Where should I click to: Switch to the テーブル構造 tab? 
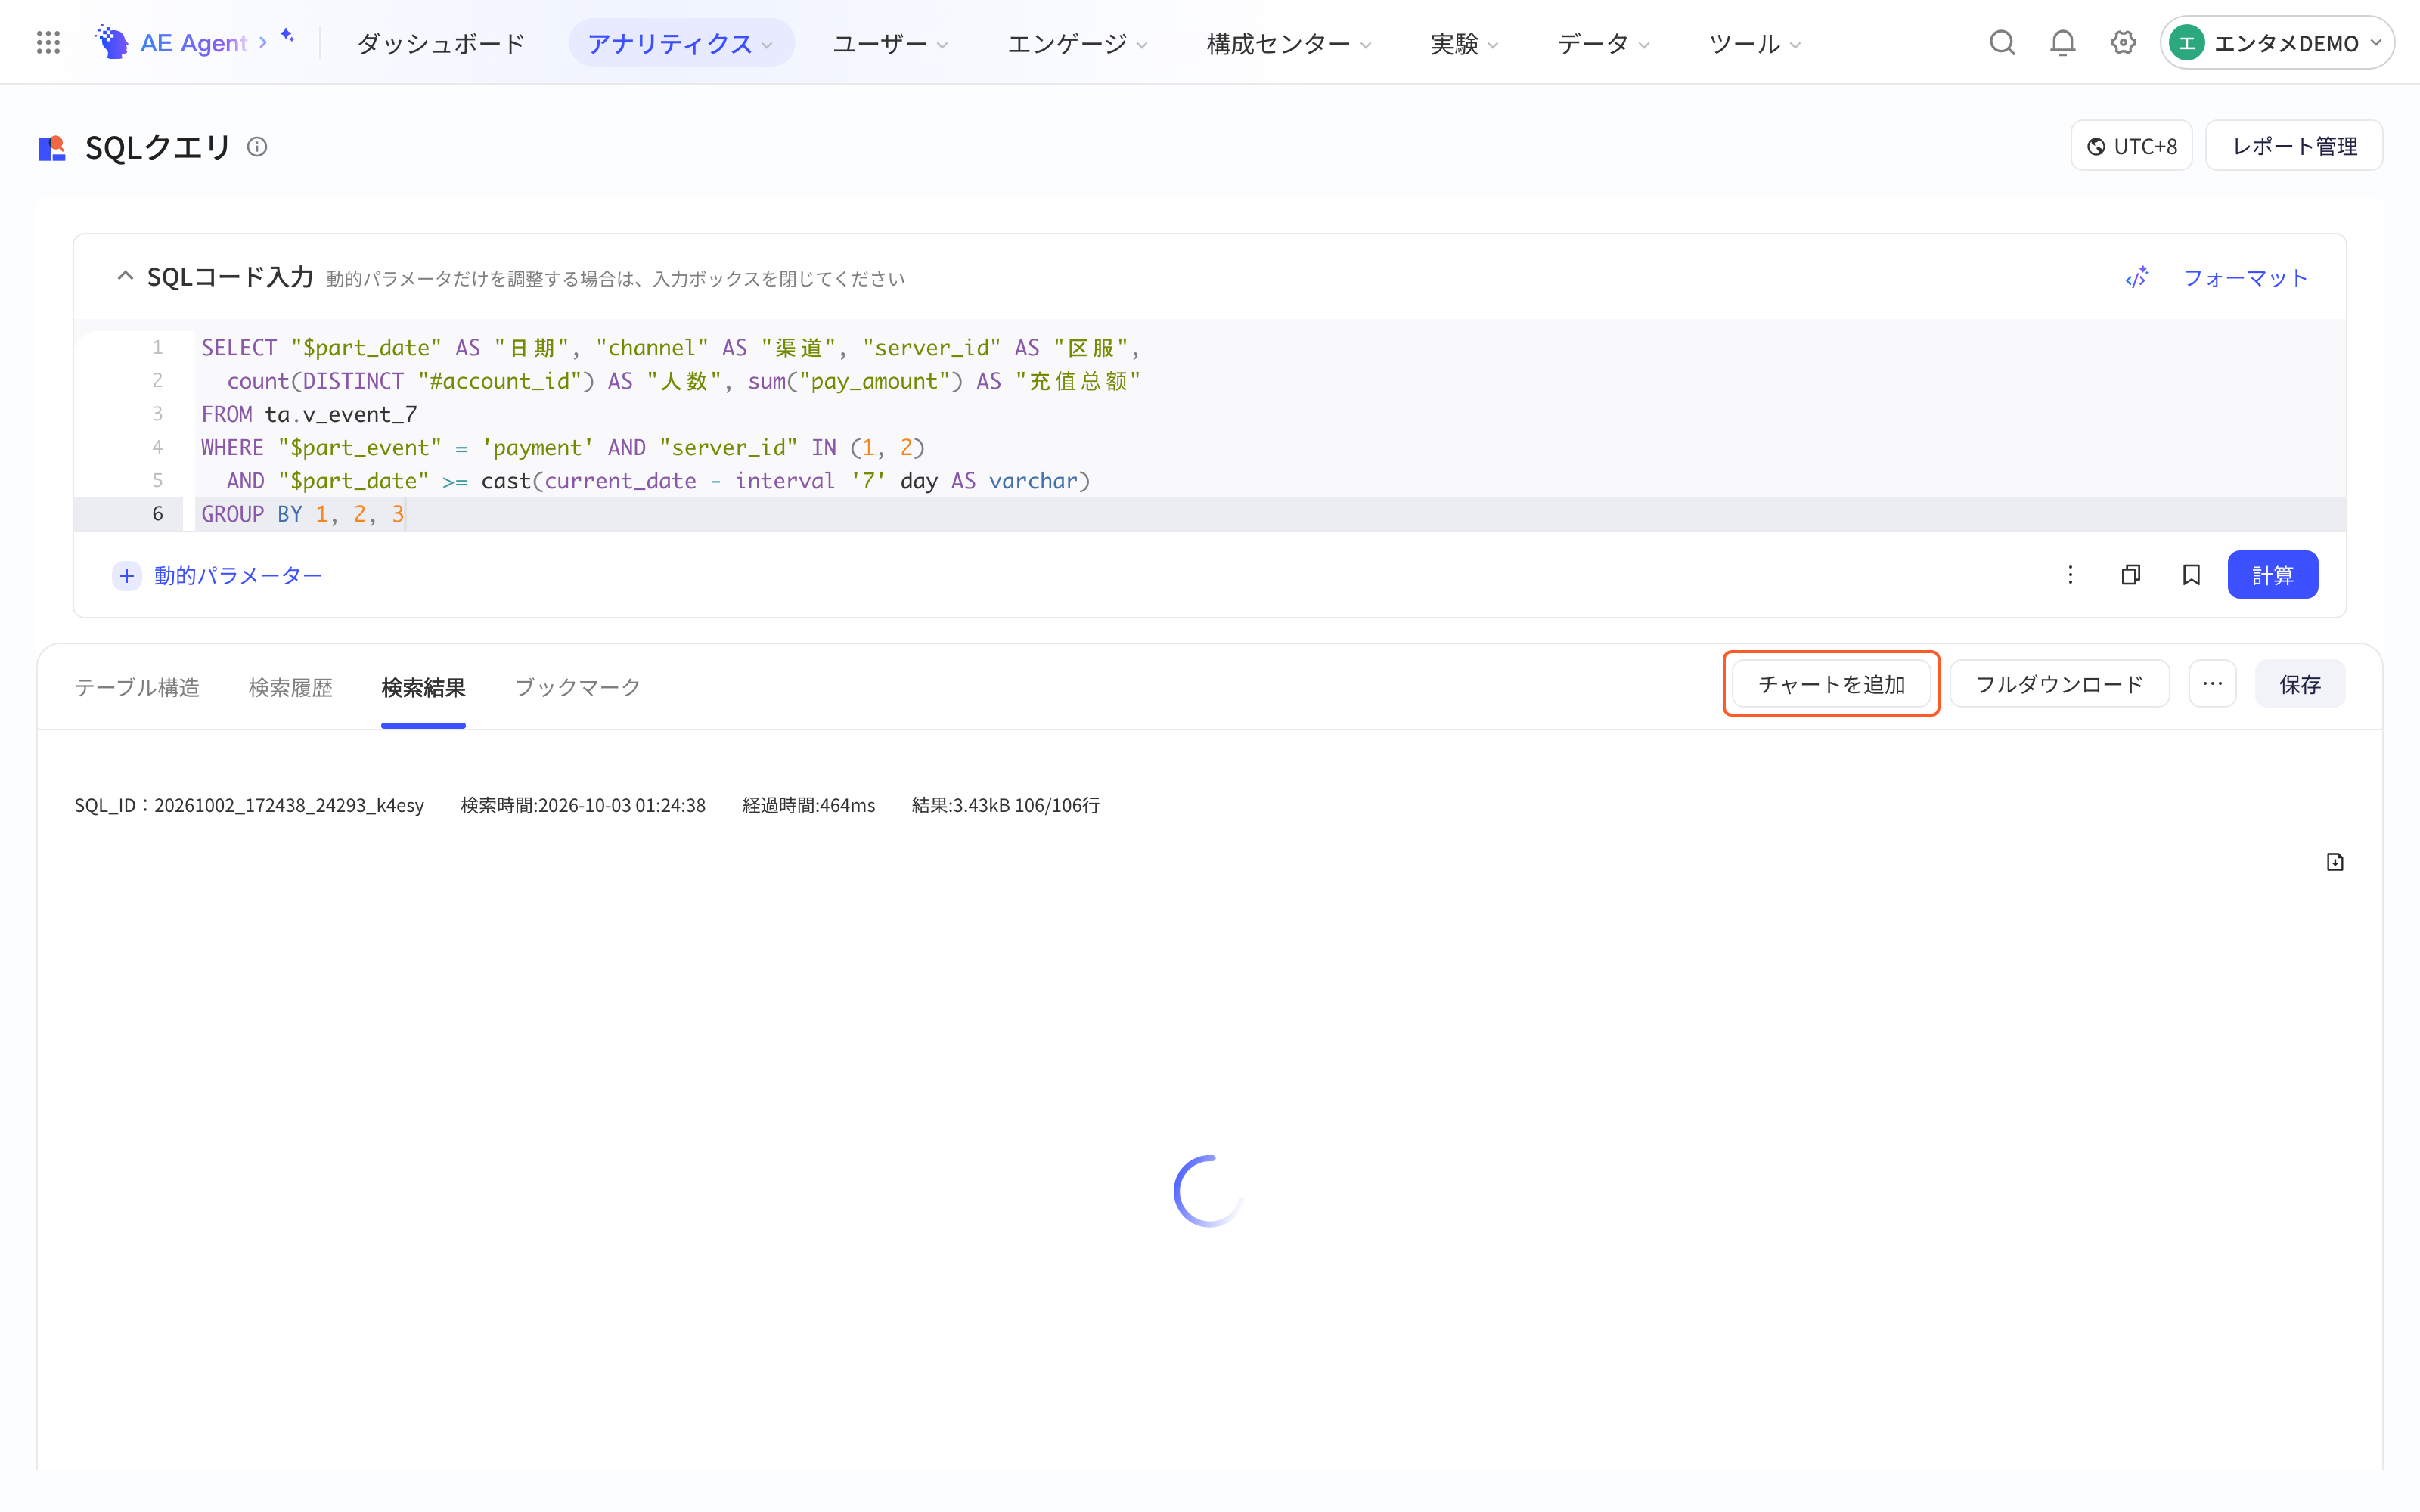coord(137,687)
